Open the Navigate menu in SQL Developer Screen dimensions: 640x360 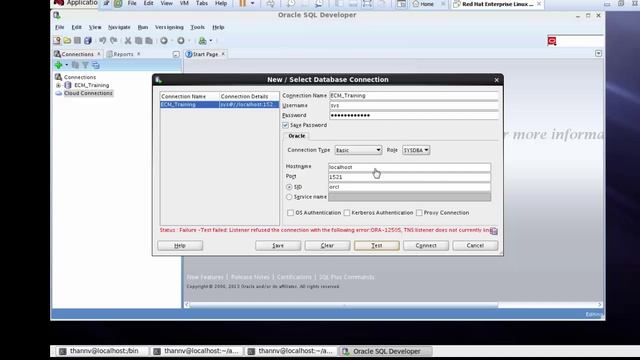tap(119, 27)
